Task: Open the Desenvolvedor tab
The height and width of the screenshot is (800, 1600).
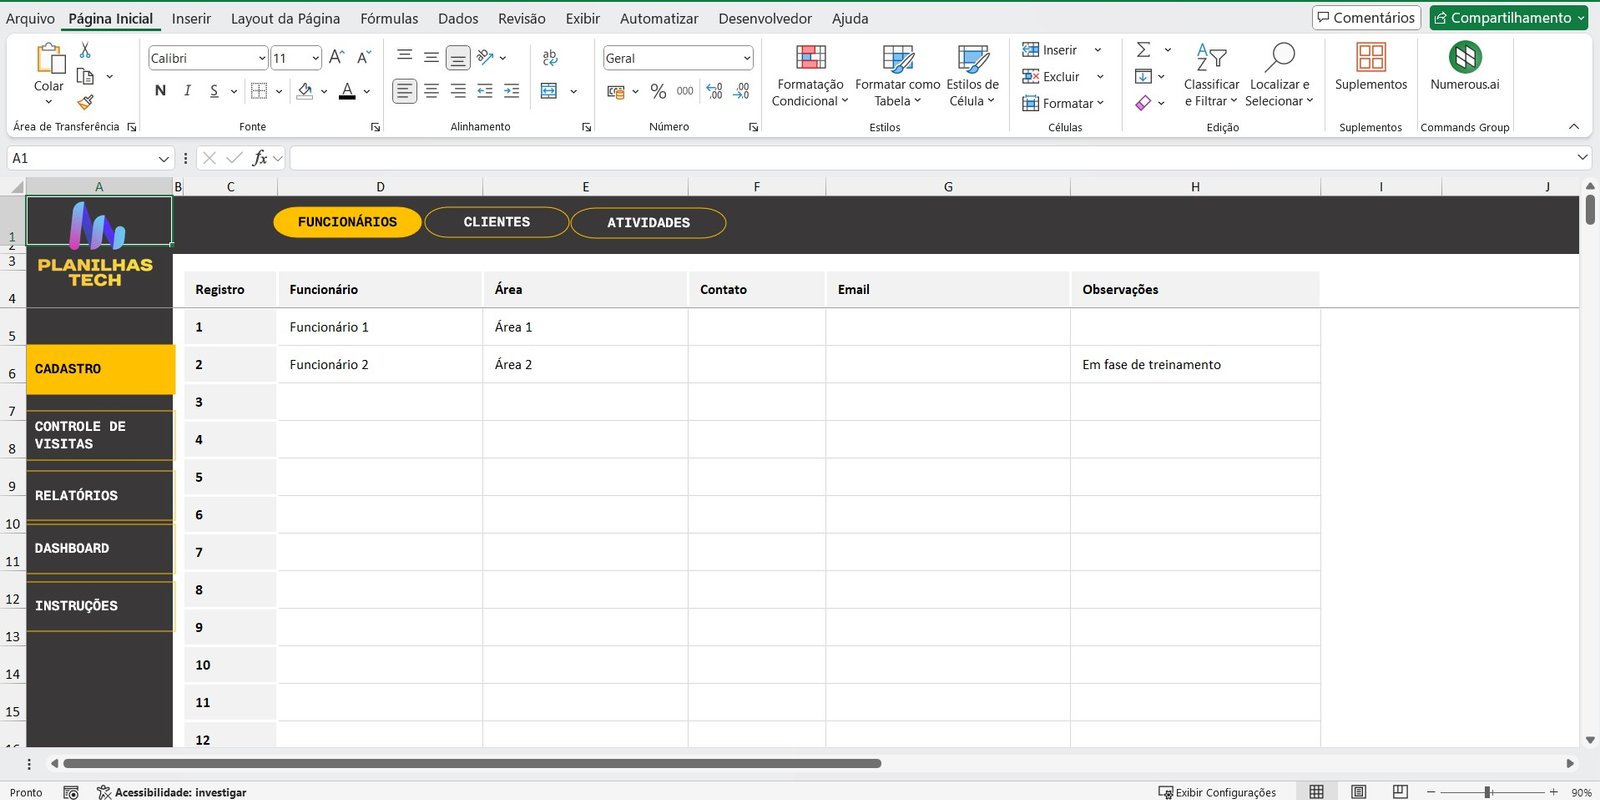Action: click(765, 18)
